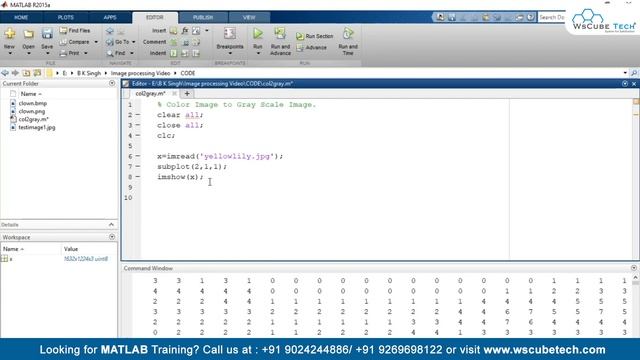Click the Find magnifier button
This screenshot has height=360, width=640.
tap(116, 53)
